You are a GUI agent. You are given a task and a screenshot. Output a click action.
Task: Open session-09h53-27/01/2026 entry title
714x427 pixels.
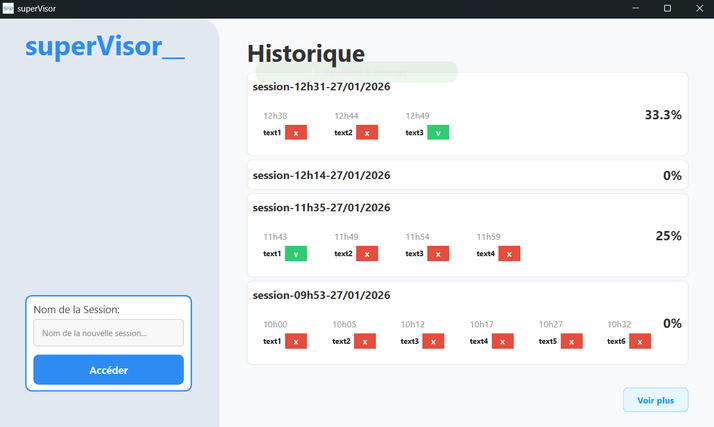click(321, 295)
